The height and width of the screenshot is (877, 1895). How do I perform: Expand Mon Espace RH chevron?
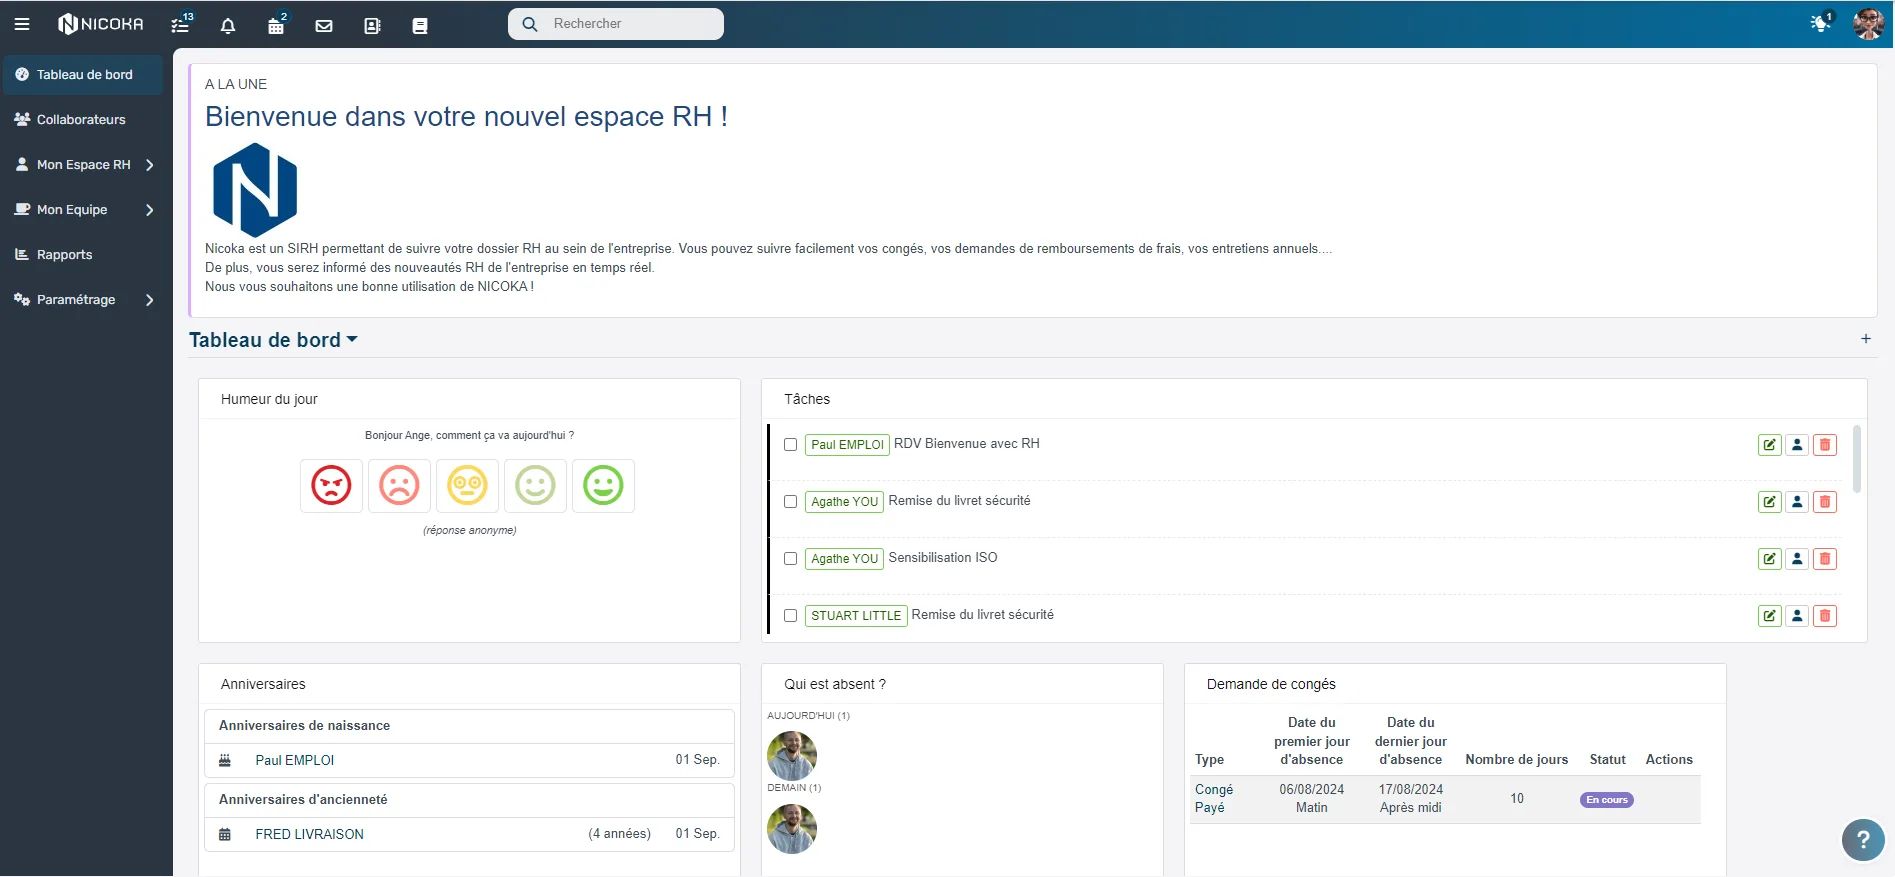click(x=150, y=165)
